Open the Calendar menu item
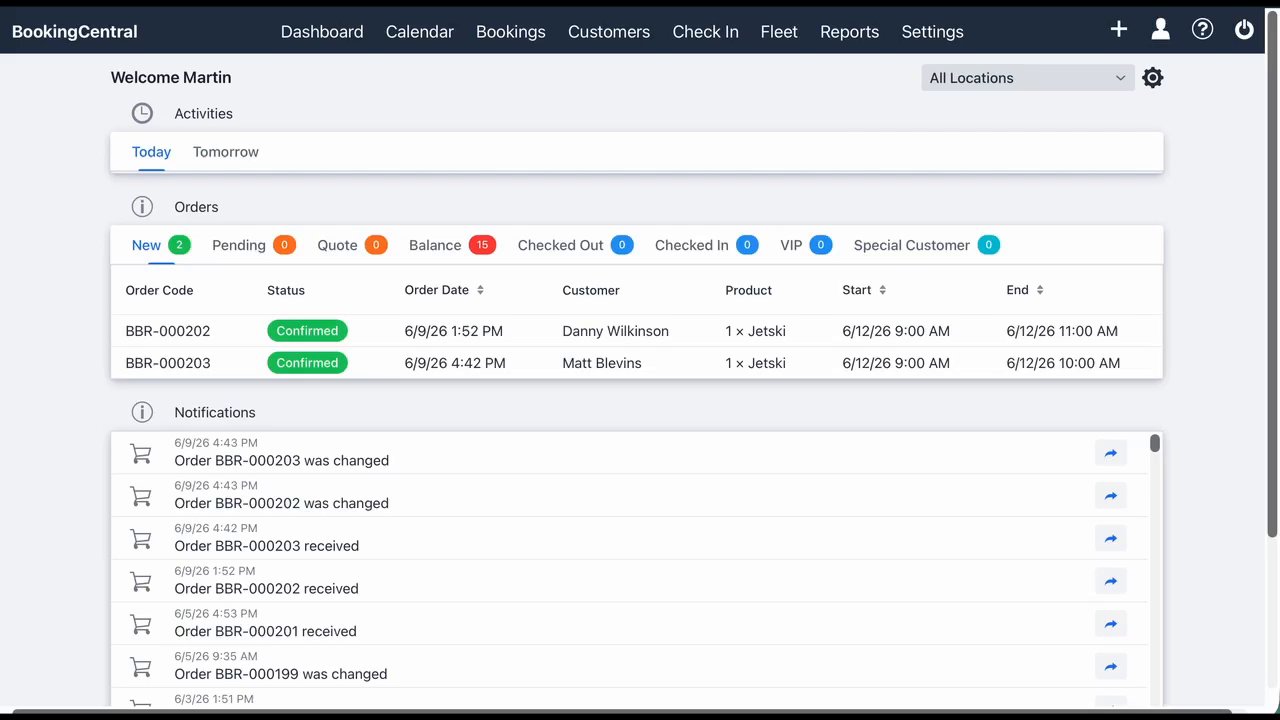This screenshot has width=1280, height=720. click(x=420, y=31)
